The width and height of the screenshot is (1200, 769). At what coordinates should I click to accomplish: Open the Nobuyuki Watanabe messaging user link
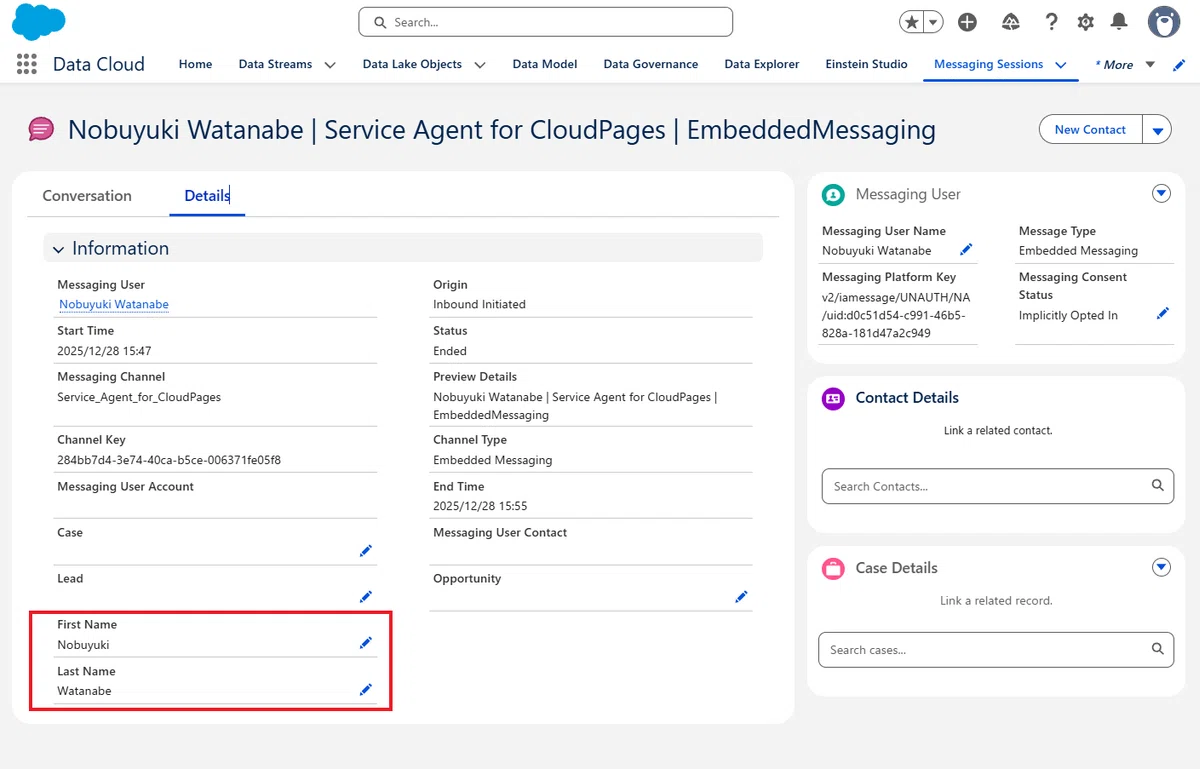click(x=114, y=304)
